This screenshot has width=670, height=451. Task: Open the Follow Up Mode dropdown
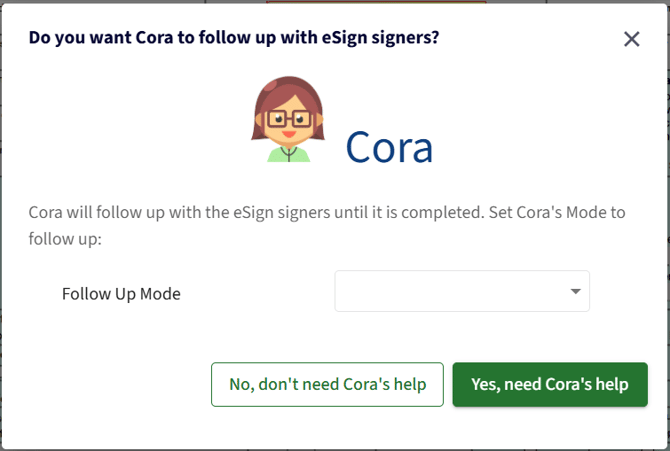(462, 291)
